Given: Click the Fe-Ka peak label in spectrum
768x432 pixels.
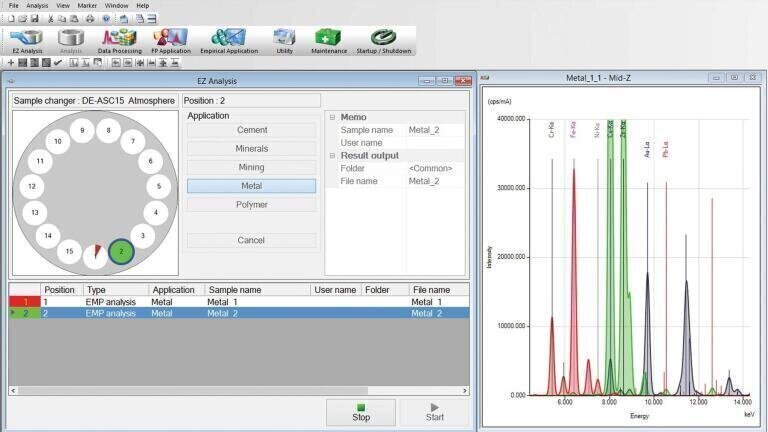Looking at the screenshot, I should point(573,129).
